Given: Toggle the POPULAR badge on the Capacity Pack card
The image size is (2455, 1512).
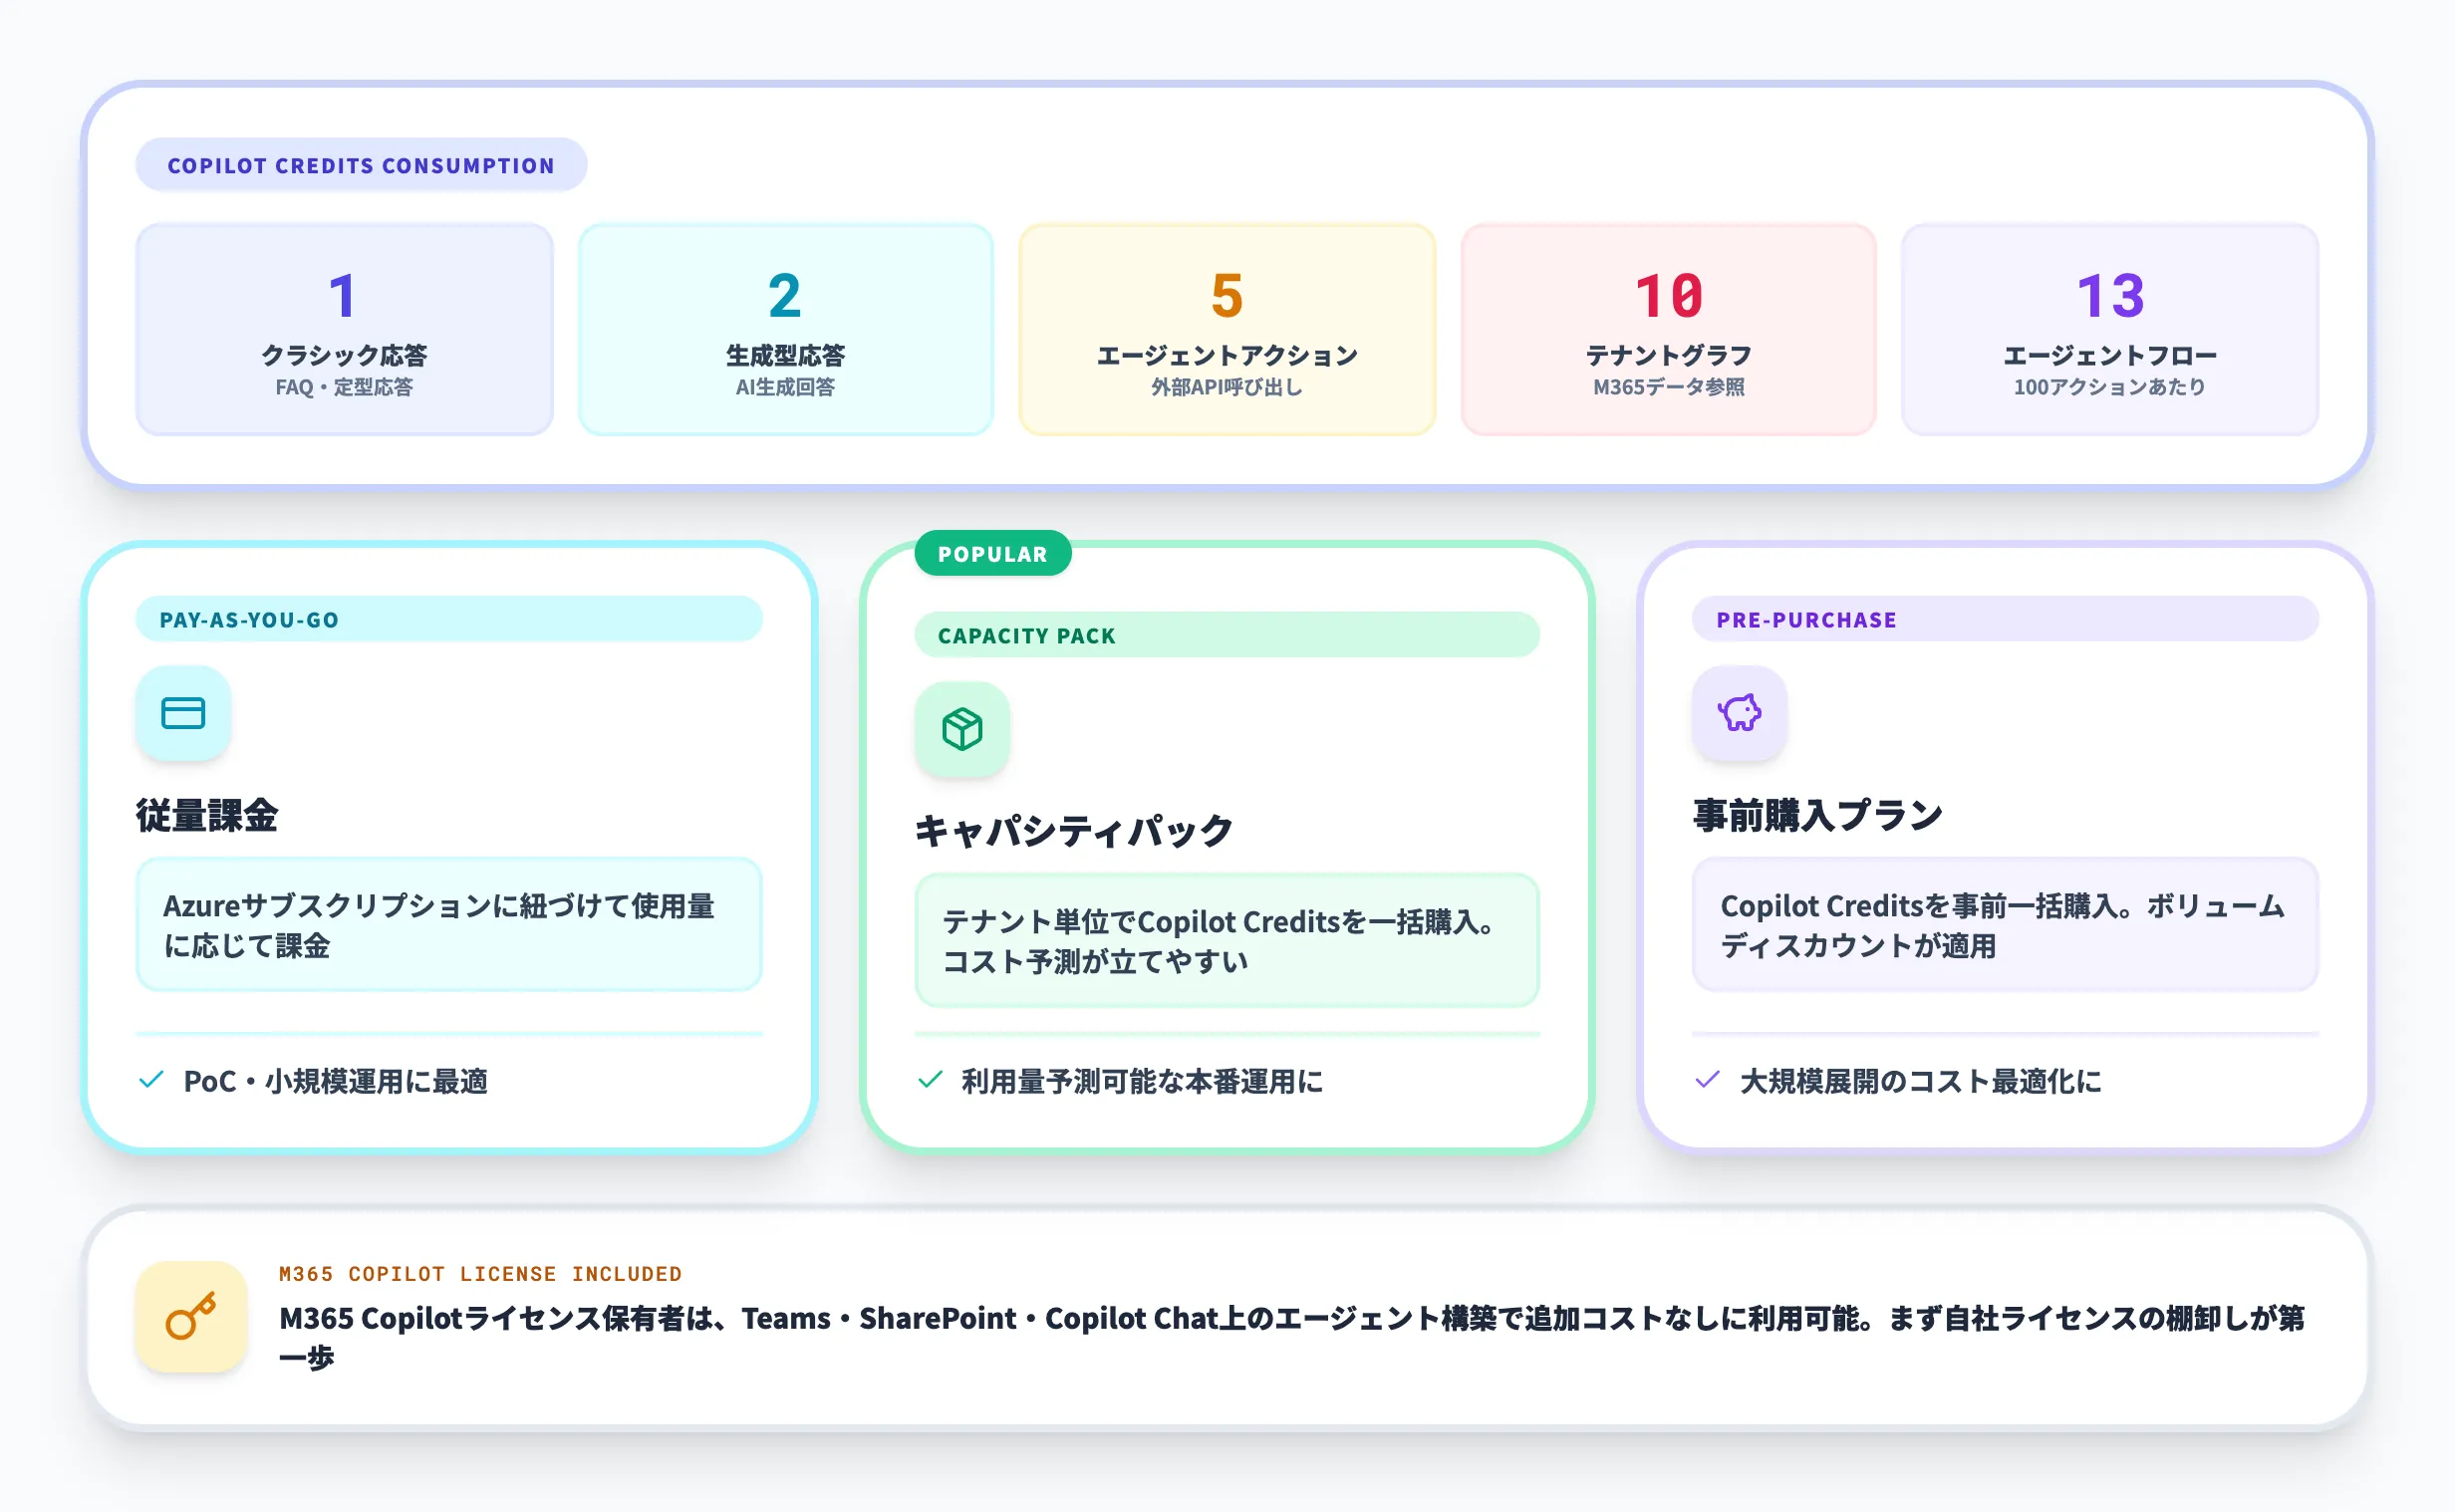Looking at the screenshot, I should 992,553.
